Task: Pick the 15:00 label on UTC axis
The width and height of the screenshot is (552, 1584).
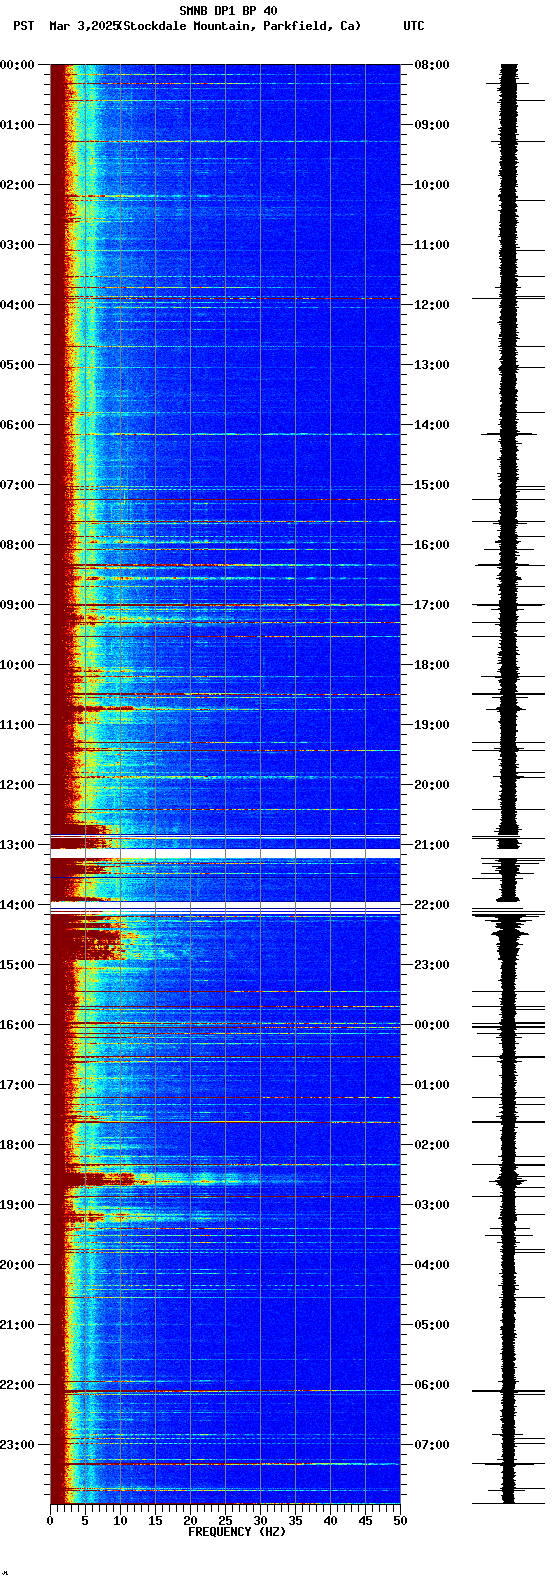Action: [x=431, y=485]
